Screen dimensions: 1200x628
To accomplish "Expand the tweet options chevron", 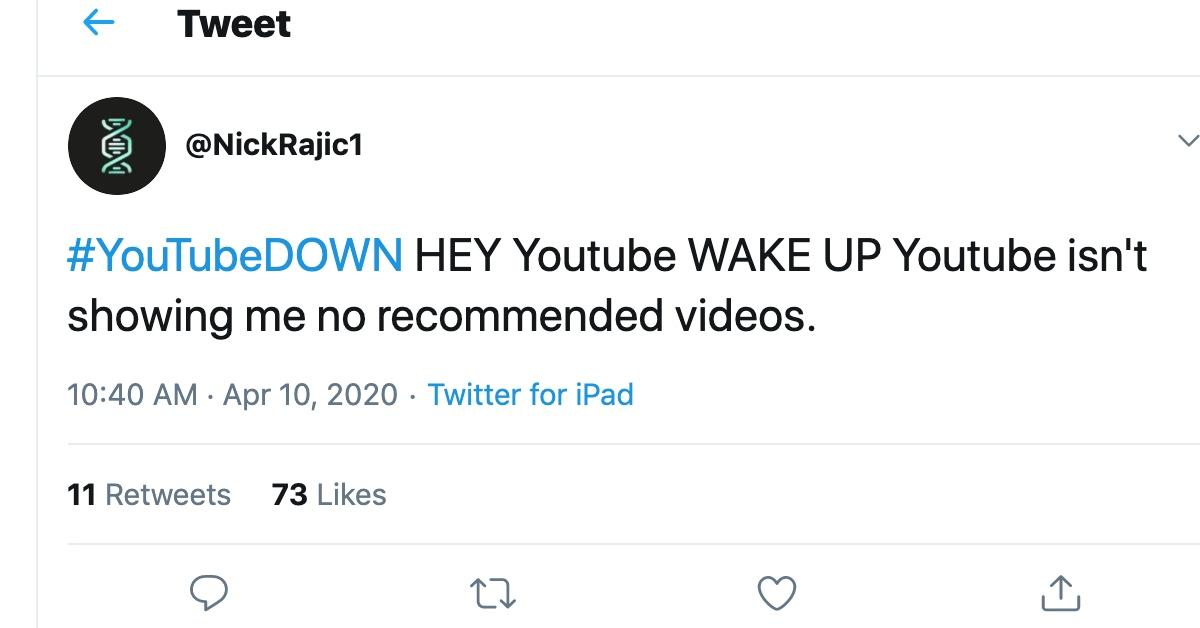I will pos(1186,141).
